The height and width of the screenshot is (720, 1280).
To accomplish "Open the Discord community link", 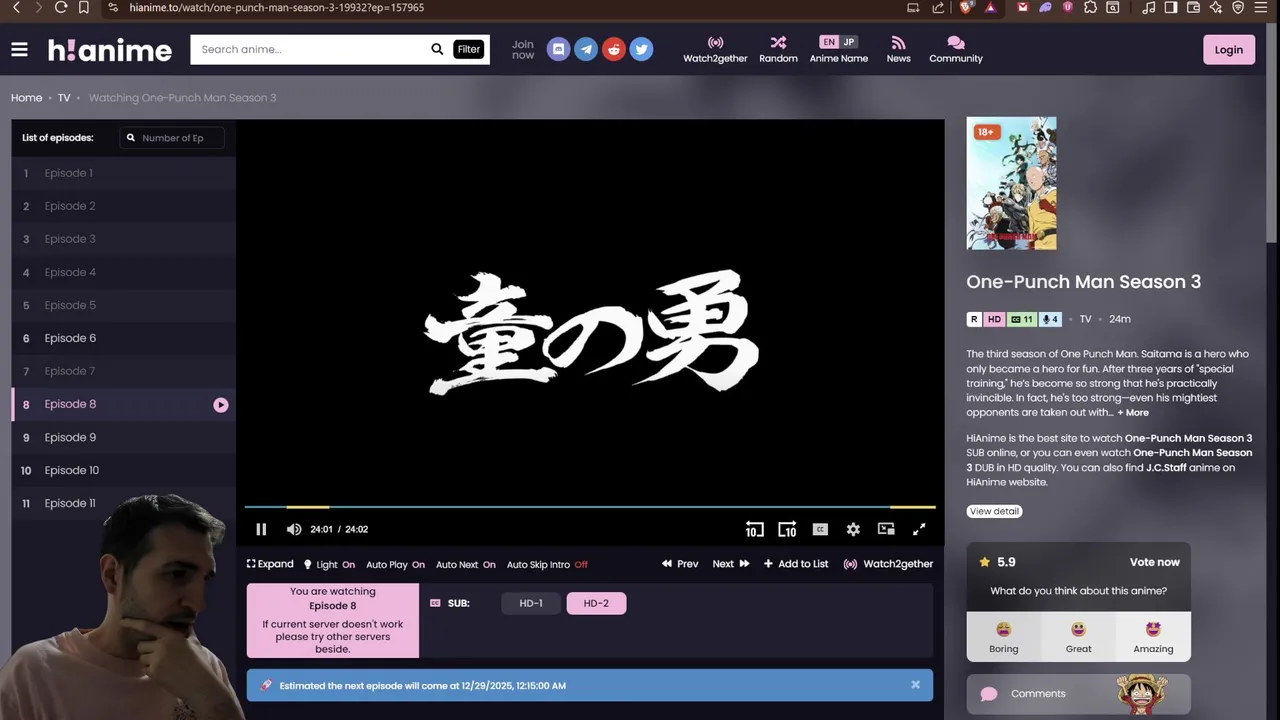I will click(x=559, y=49).
